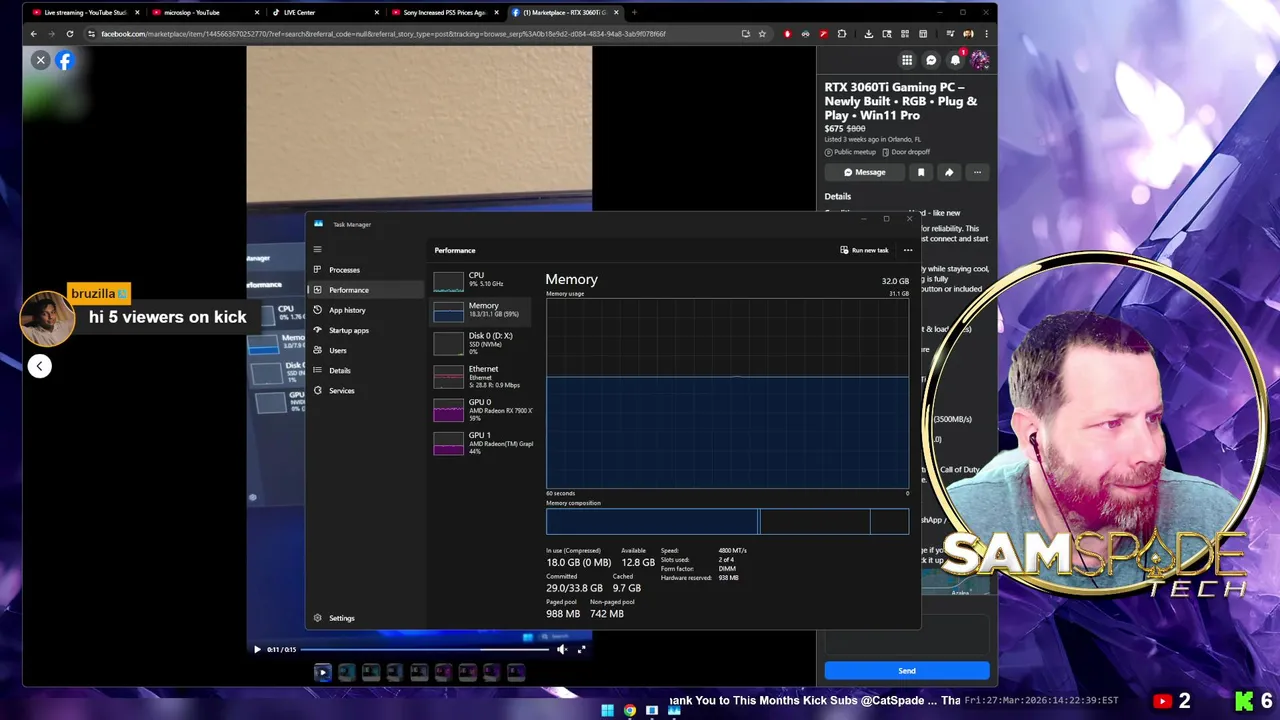Image resolution: width=1280 pixels, height=720 pixels.
Task: Open browser downloads icon
Action: [x=868, y=34]
